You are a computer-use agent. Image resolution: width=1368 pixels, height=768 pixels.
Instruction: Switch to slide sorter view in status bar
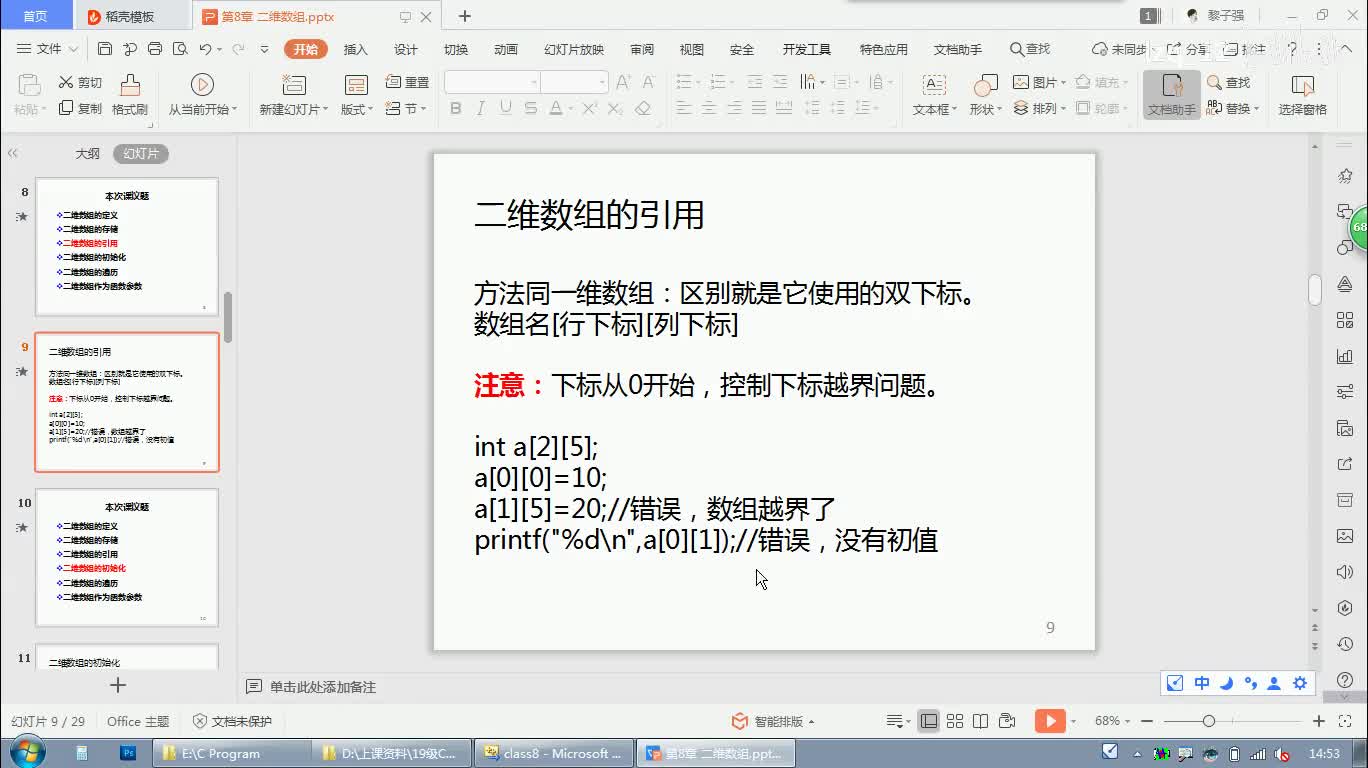955,721
